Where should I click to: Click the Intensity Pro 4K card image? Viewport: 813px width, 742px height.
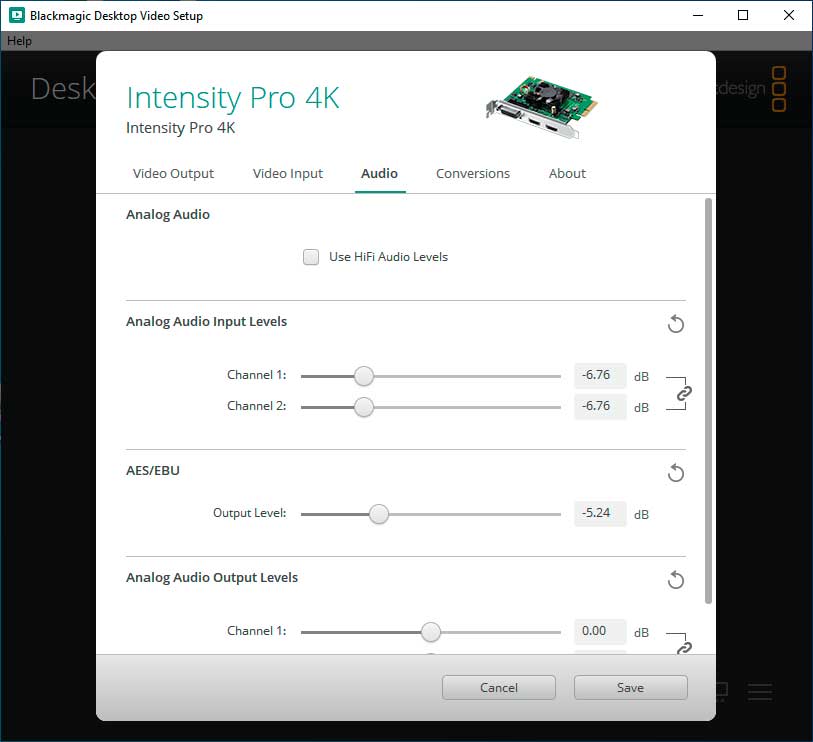(x=541, y=107)
